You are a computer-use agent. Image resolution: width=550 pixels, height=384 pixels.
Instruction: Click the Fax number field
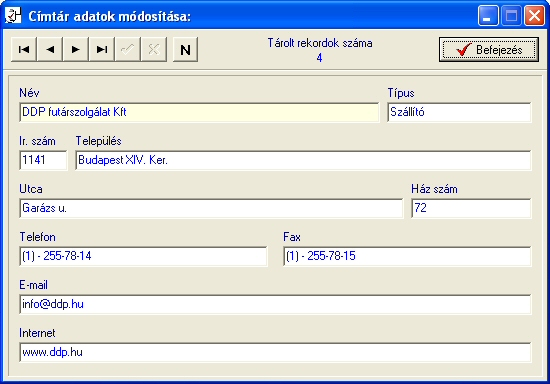pyautogui.click(x=407, y=256)
